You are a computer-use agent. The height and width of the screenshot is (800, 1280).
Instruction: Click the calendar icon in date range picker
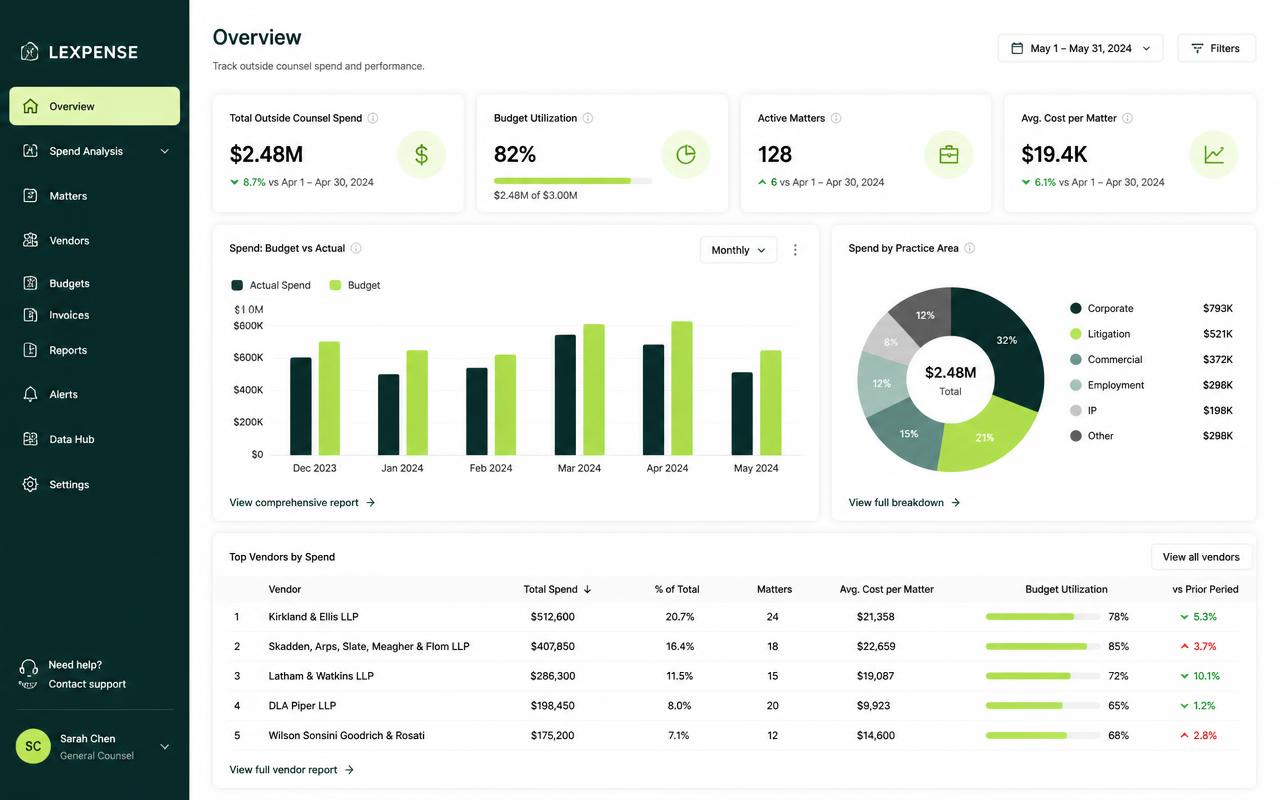(x=1017, y=48)
